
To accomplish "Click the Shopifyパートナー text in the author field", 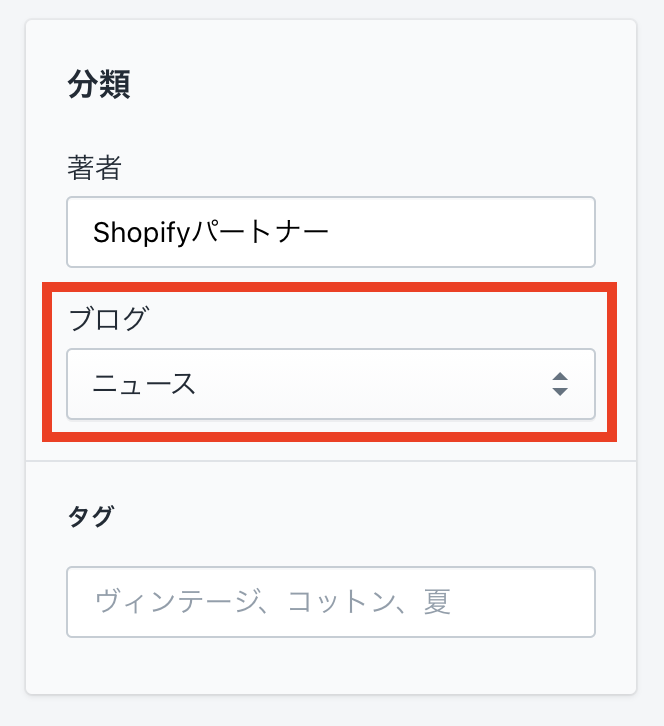I will pyautogui.click(x=210, y=232).
